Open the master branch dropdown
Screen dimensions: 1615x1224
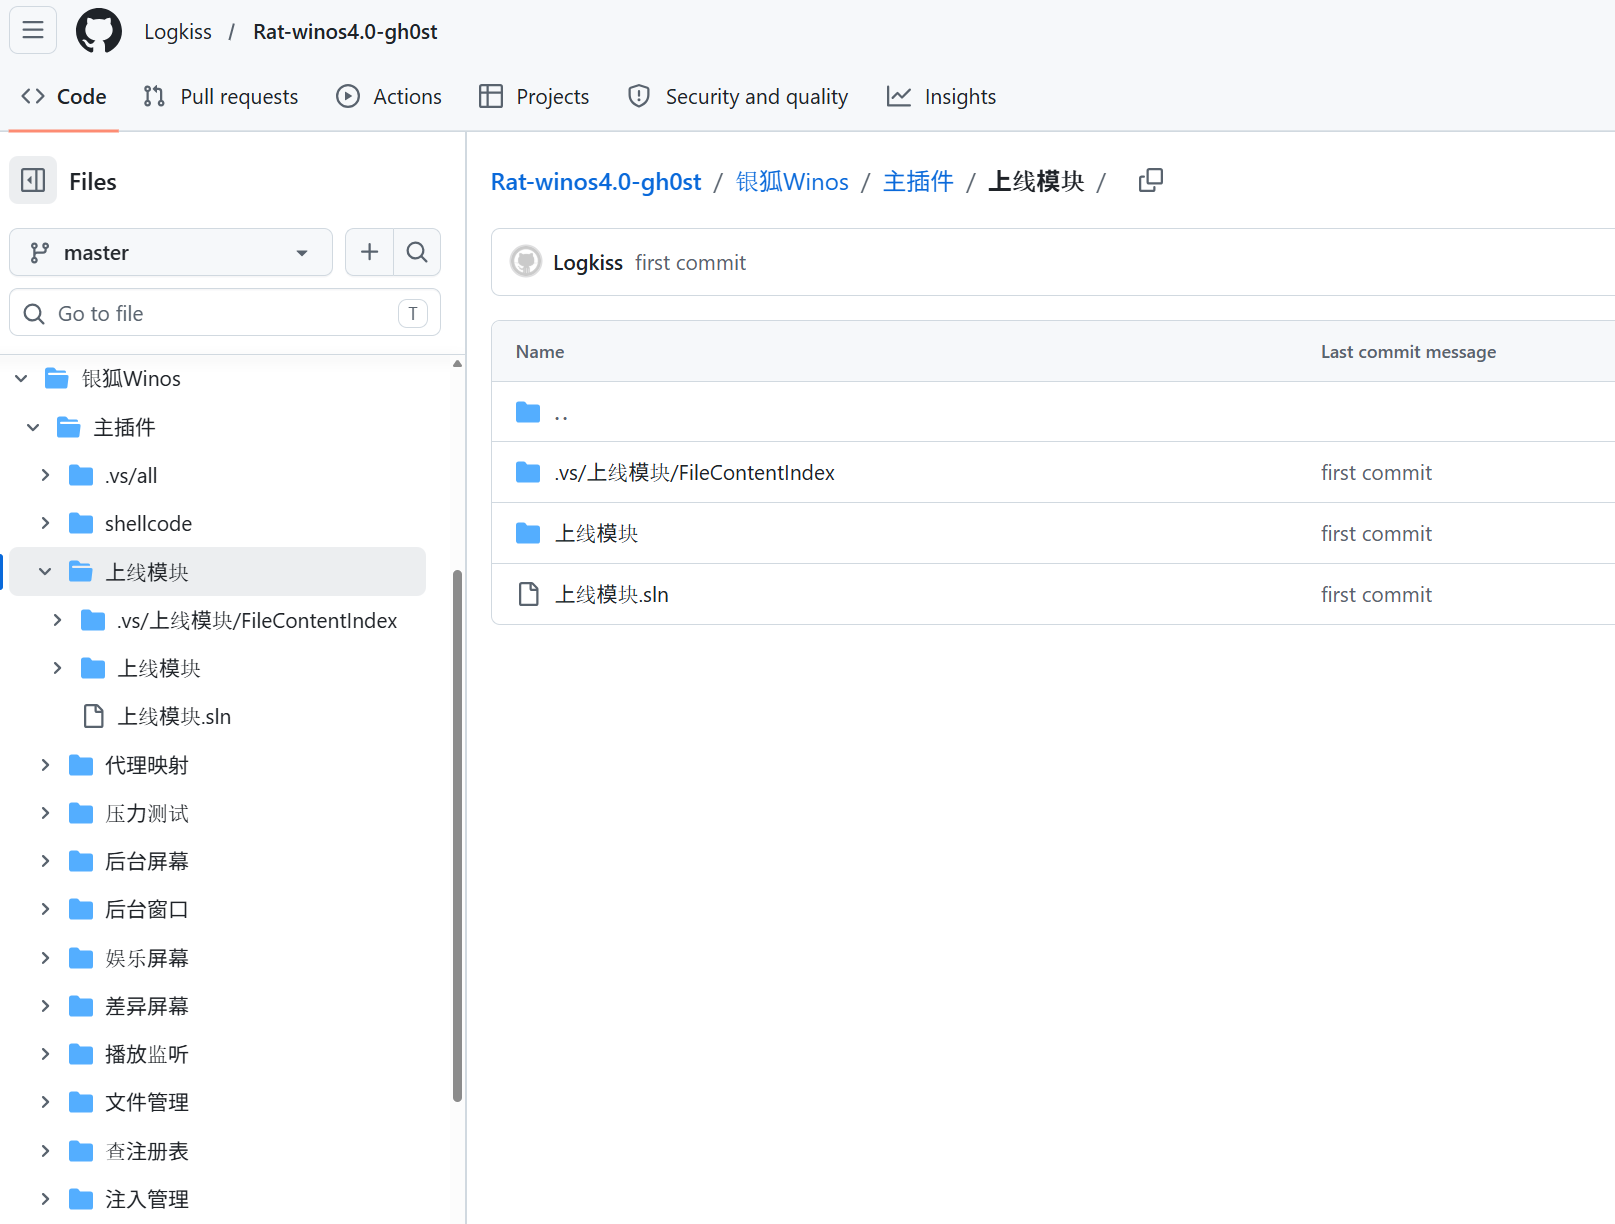[x=171, y=252]
